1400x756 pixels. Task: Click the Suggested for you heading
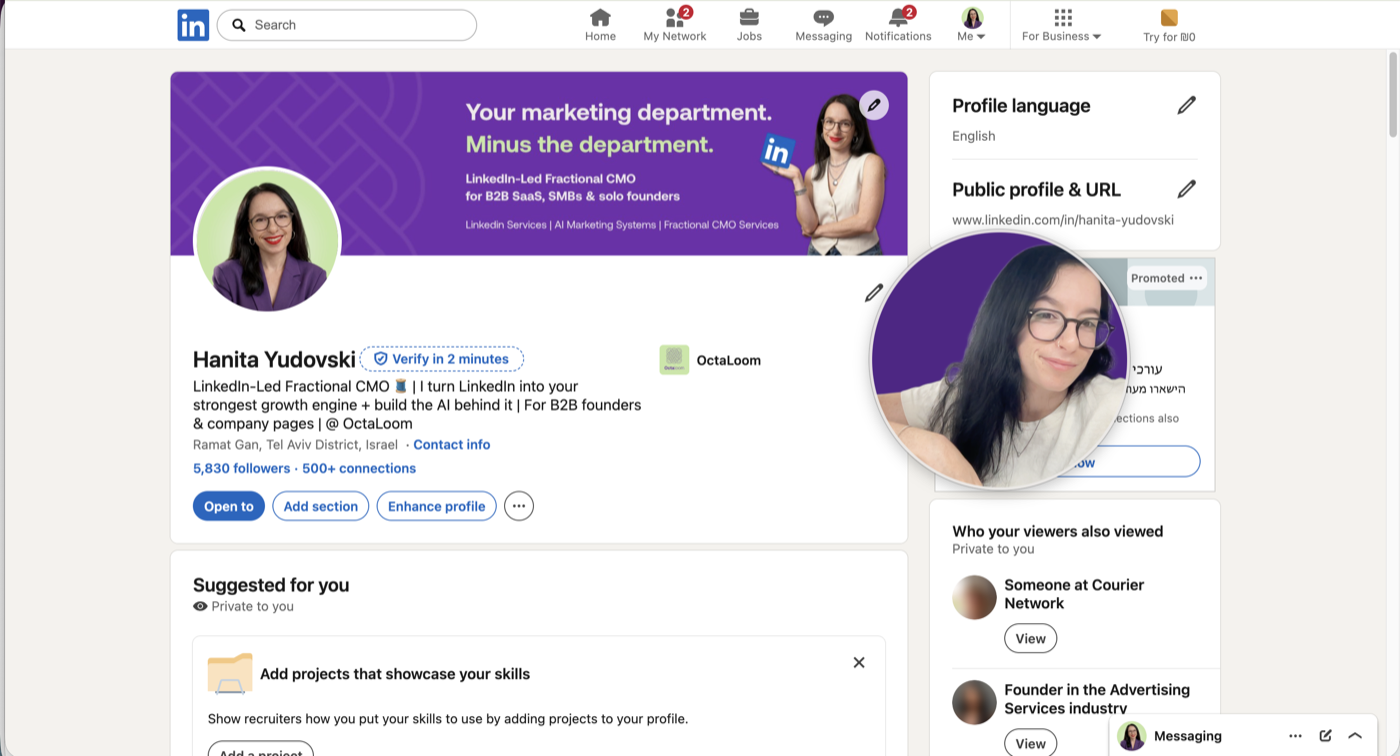pos(271,585)
